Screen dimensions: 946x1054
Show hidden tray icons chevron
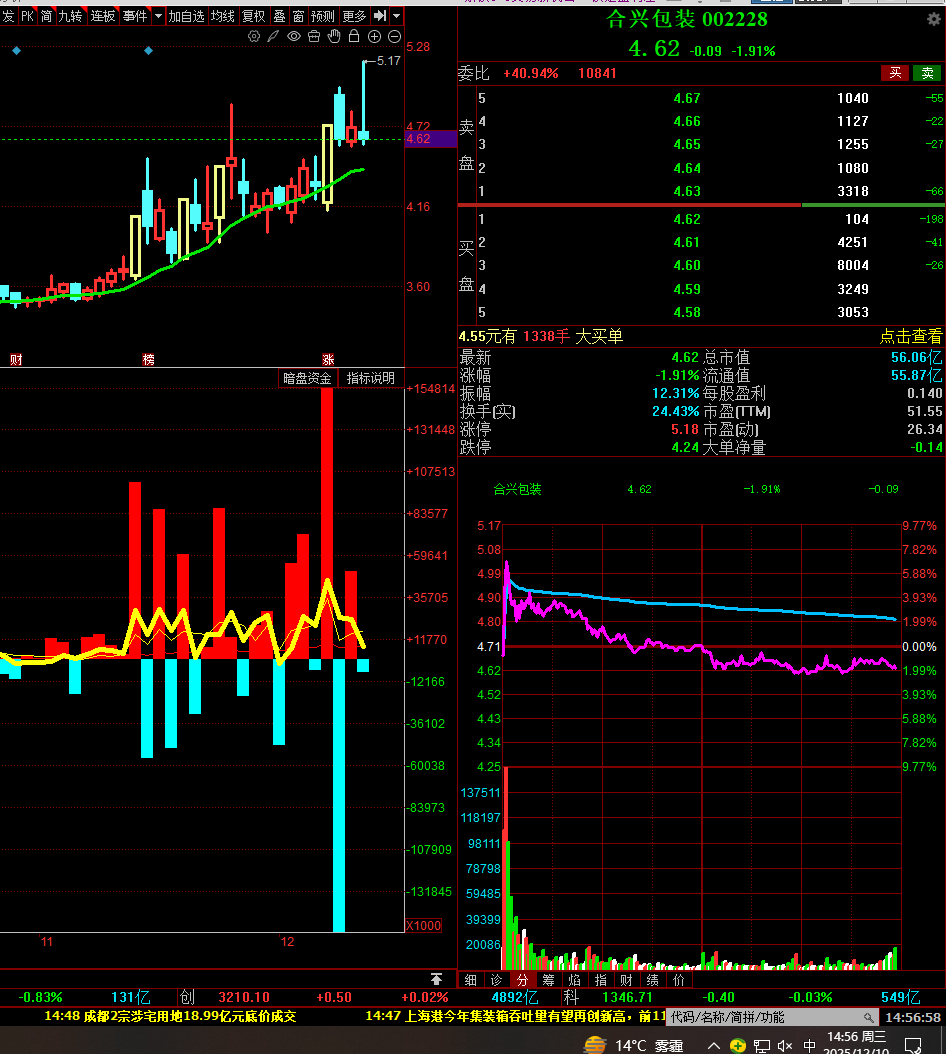click(x=714, y=1046)
